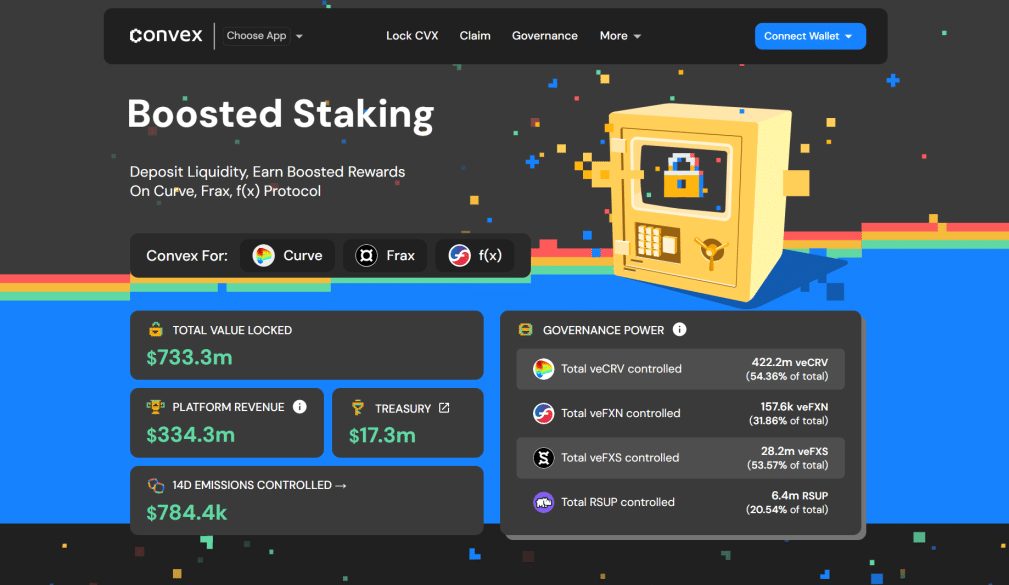Click the Connect Wallet button
The image size is (1009, 585).
tap(810, 36)
